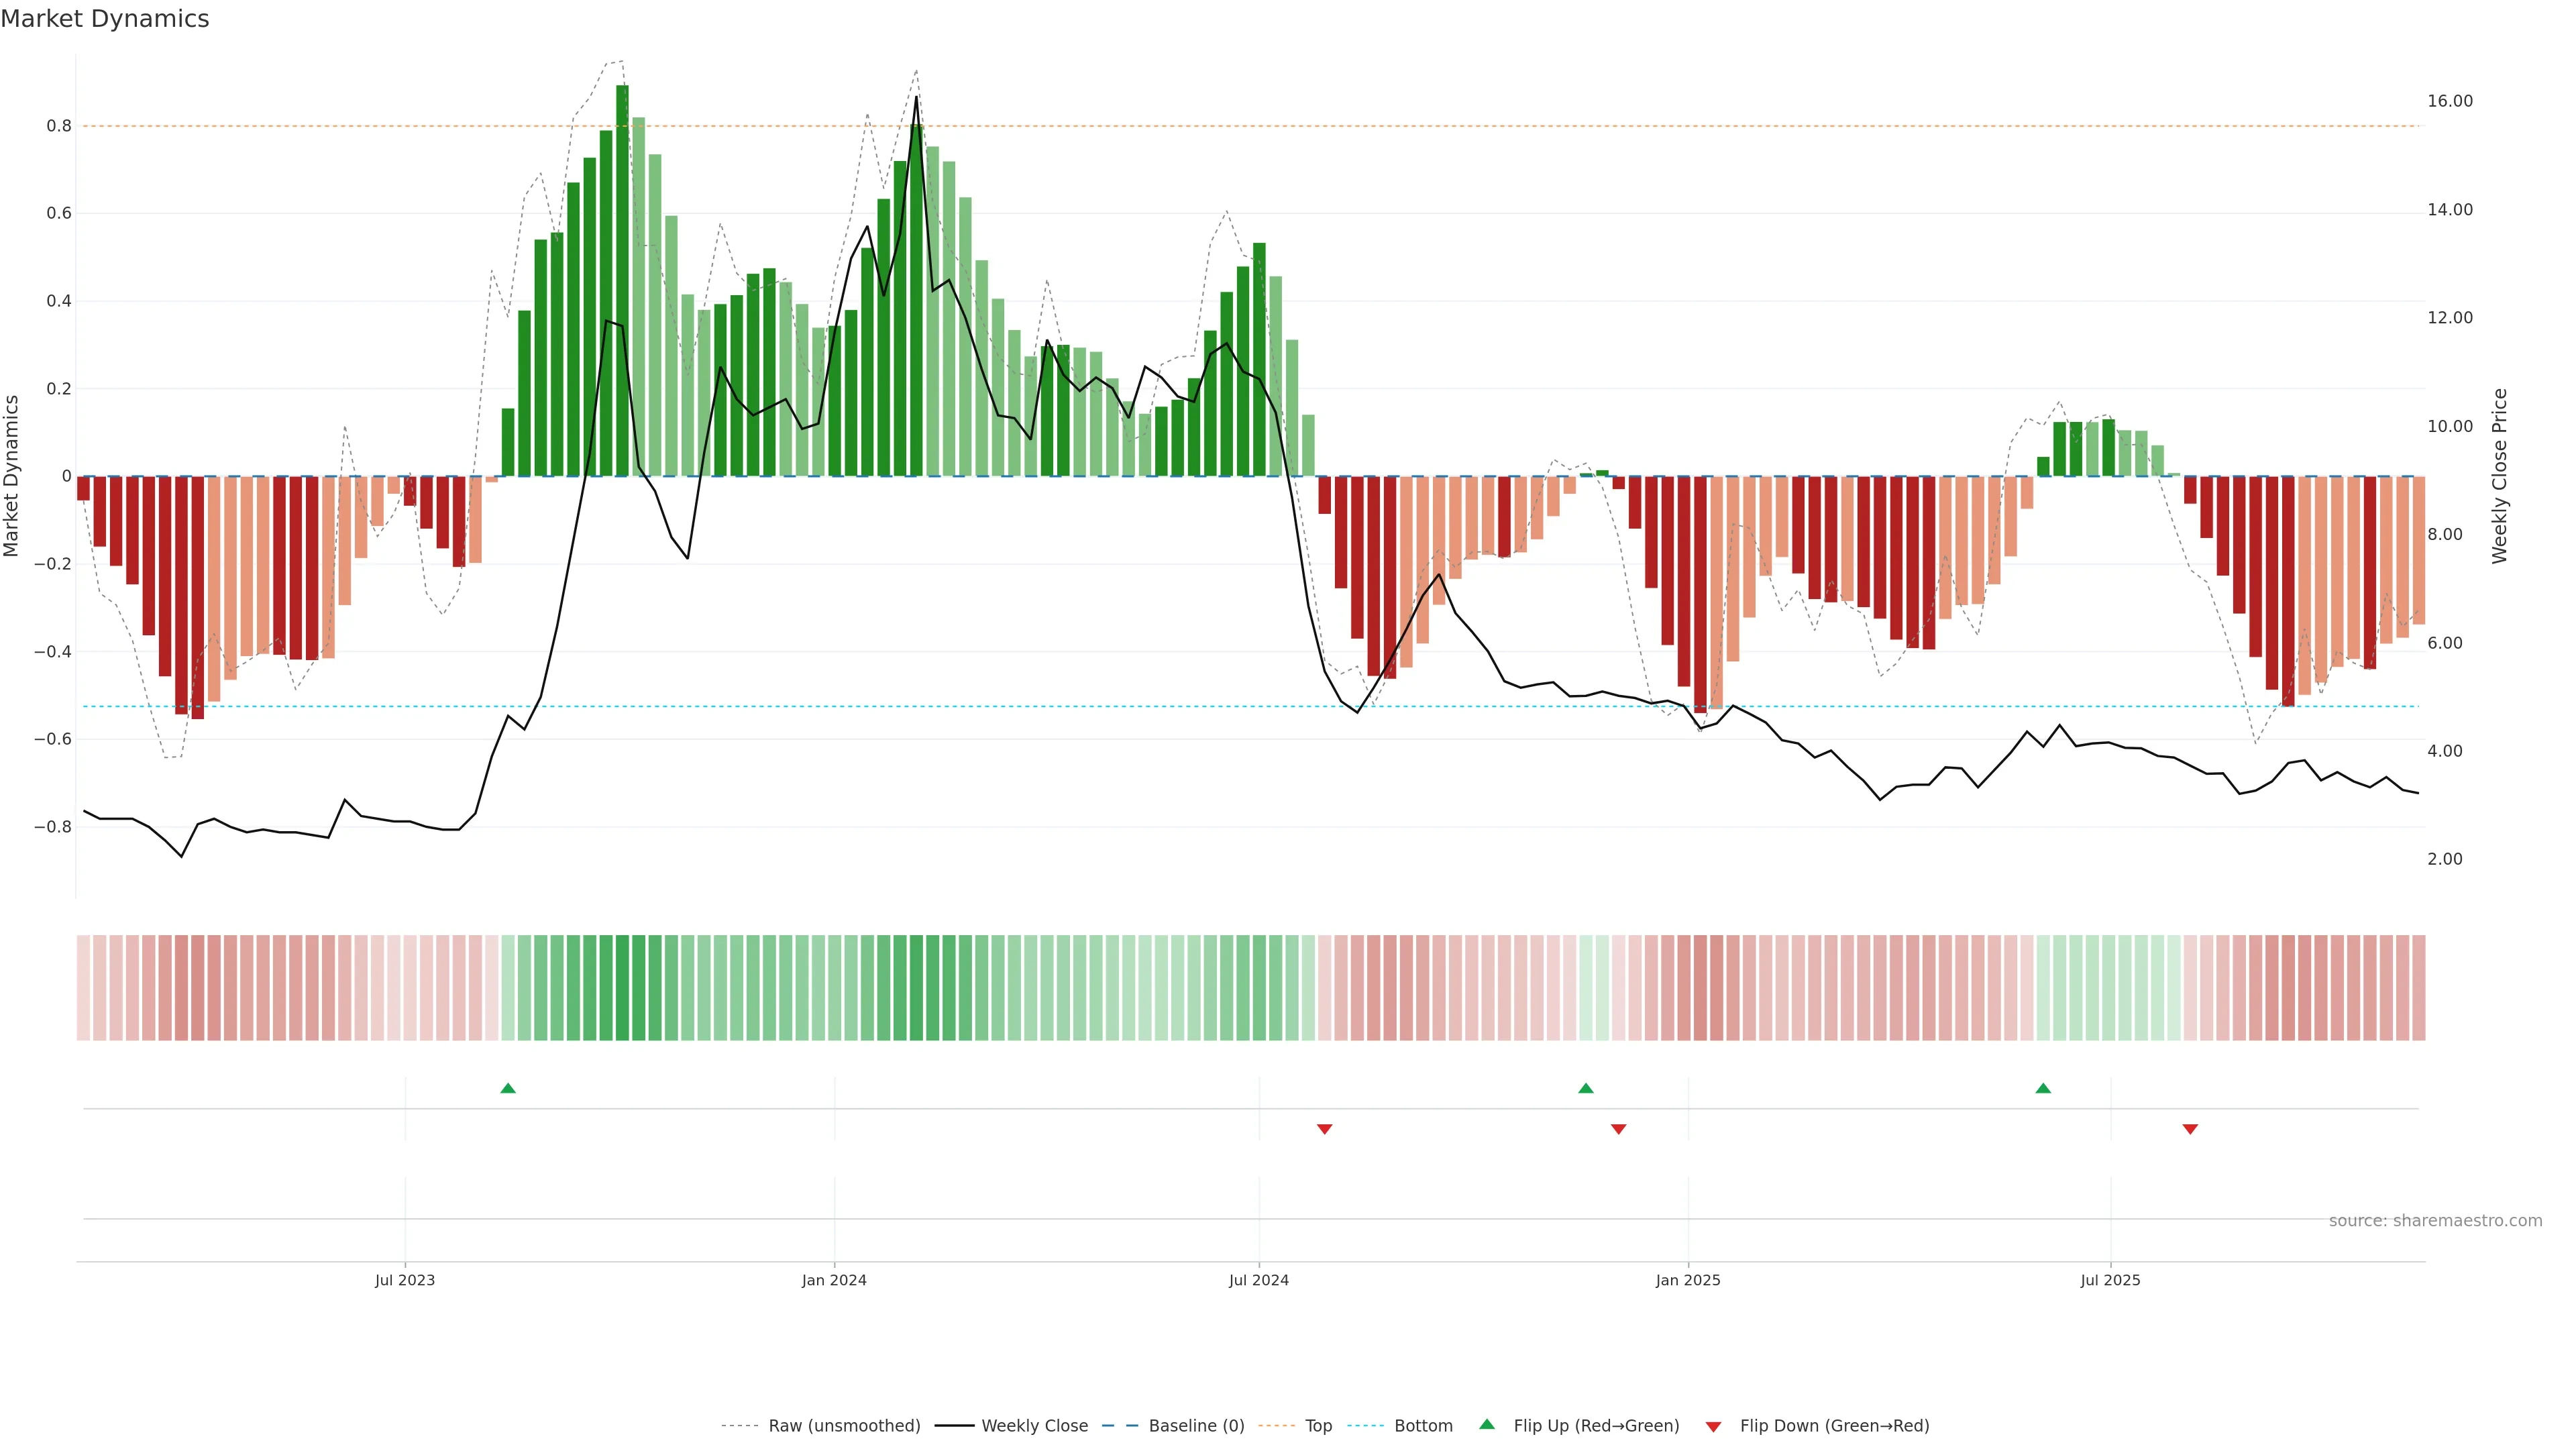2576x1449 pixels.
Task: Toggle the Weekly Close legend entry
Action: [x=1034, y=1426]
